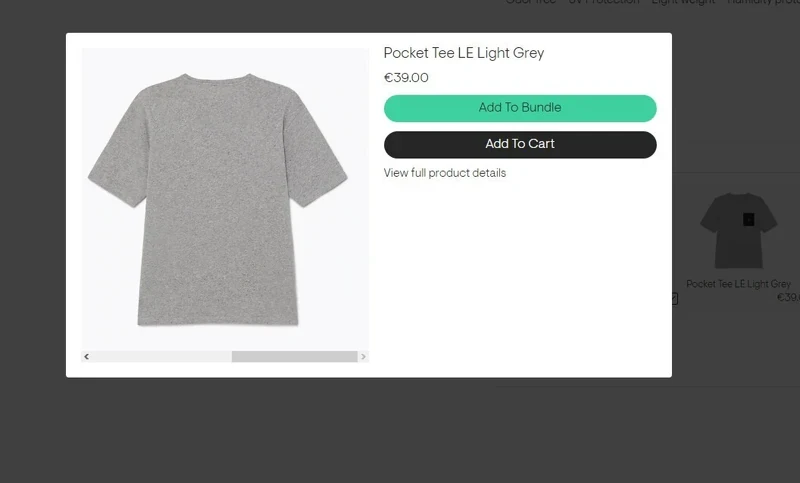Open the dimmed Pocket Tee LE Light Grey product name
Viewport: 800px width, 483px height.
point(738,284)
